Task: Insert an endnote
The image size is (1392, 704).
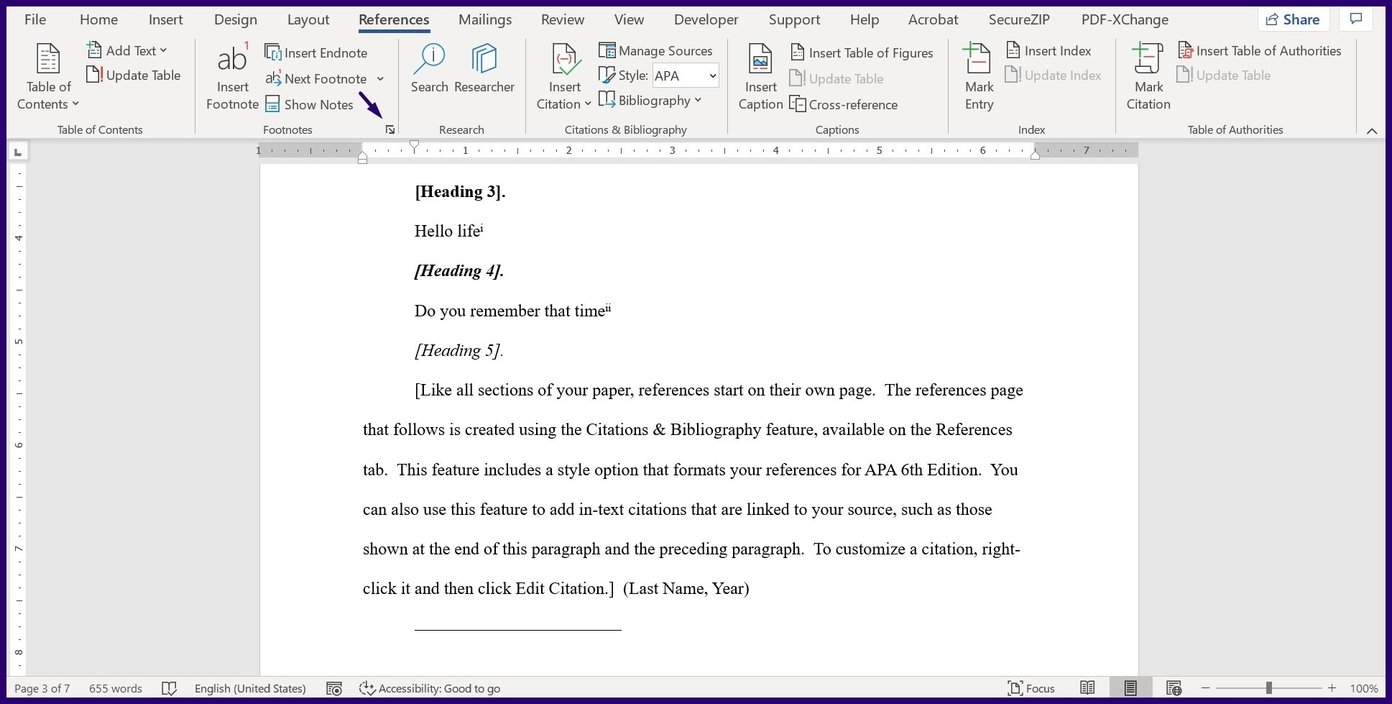Action: tap(316, 52)
